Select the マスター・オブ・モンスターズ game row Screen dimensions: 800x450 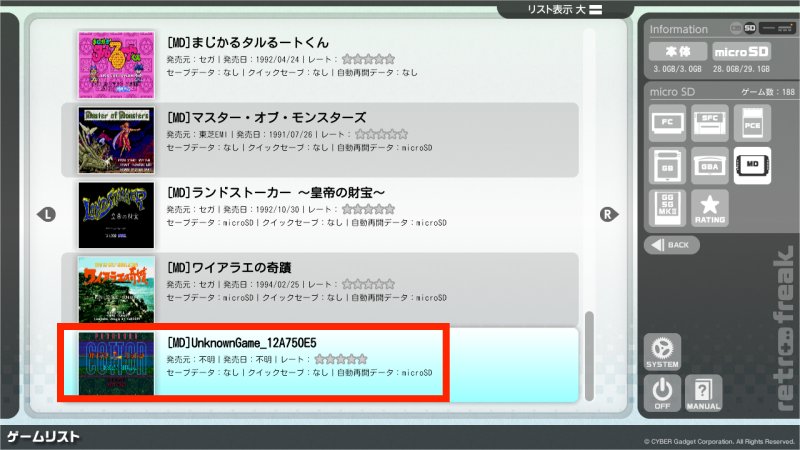point(320,140)
